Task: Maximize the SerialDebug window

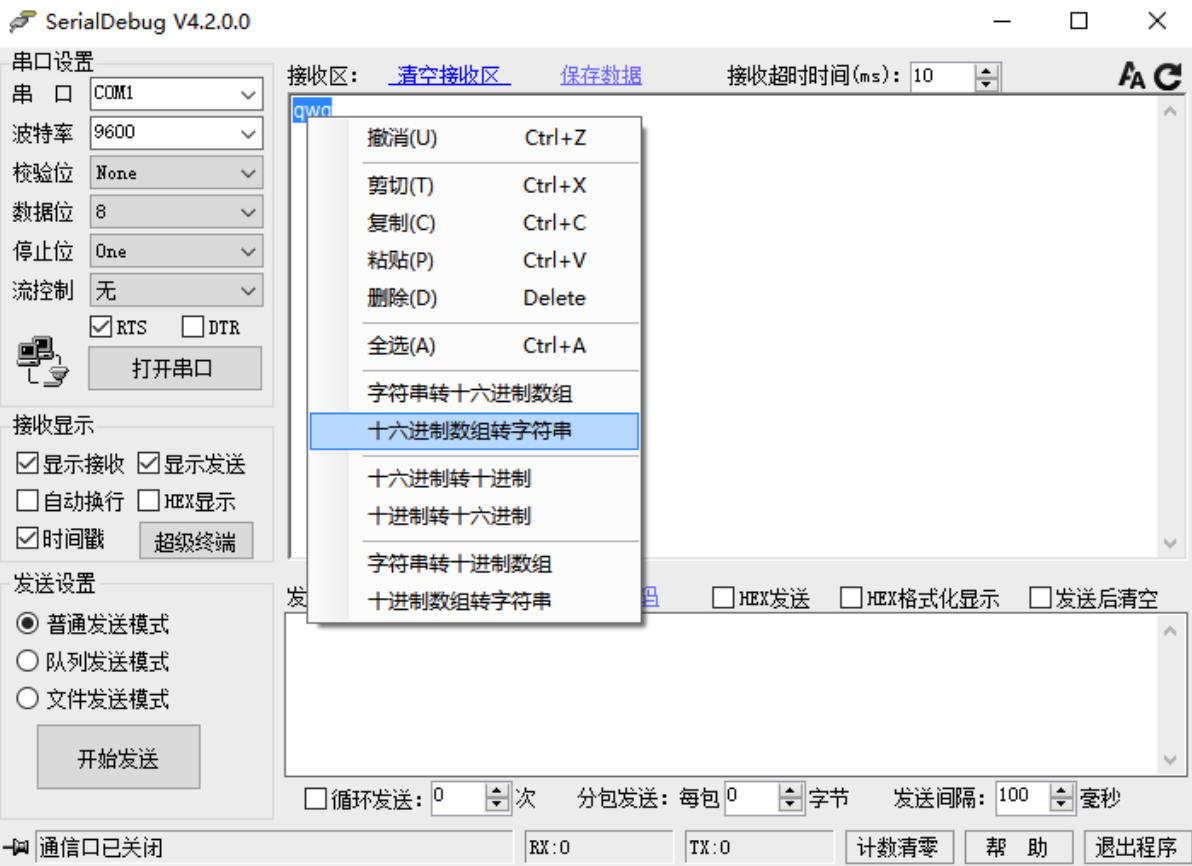Action: click(1079, 21)
